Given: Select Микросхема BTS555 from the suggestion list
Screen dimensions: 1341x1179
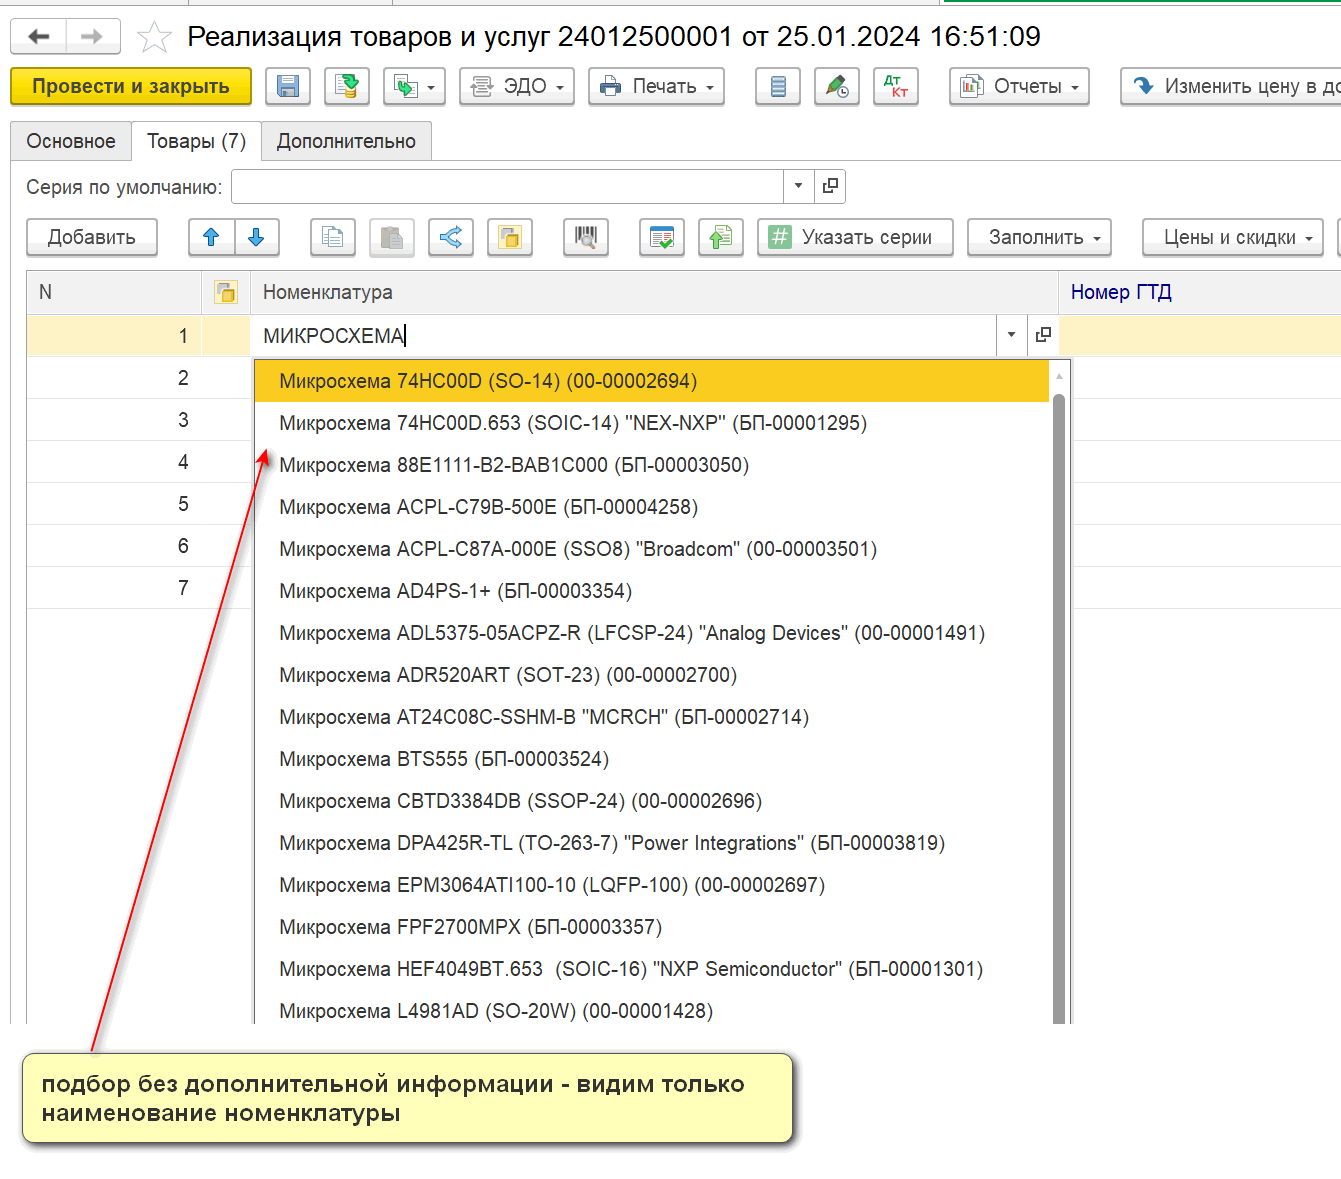Looking at the screenshot, I should tap(444, 759).
